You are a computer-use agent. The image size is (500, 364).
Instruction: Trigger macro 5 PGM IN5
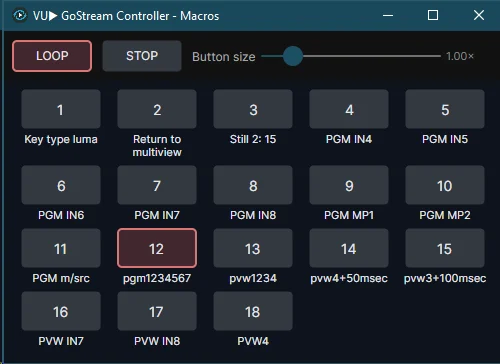coord(445,109)
